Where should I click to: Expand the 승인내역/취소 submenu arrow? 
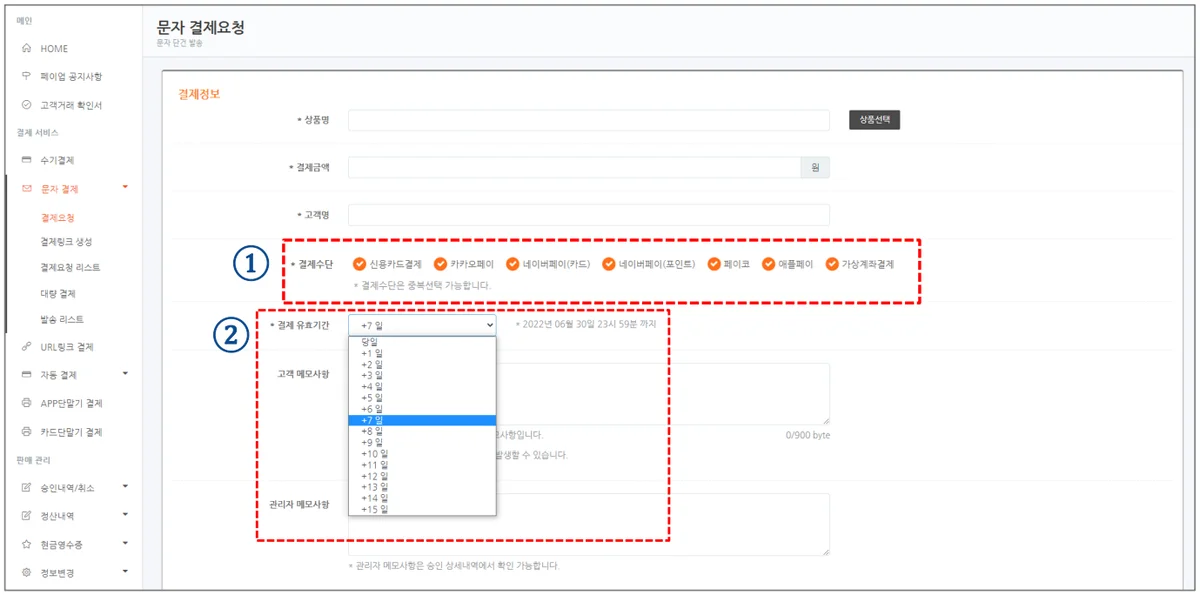click(125, 486)
